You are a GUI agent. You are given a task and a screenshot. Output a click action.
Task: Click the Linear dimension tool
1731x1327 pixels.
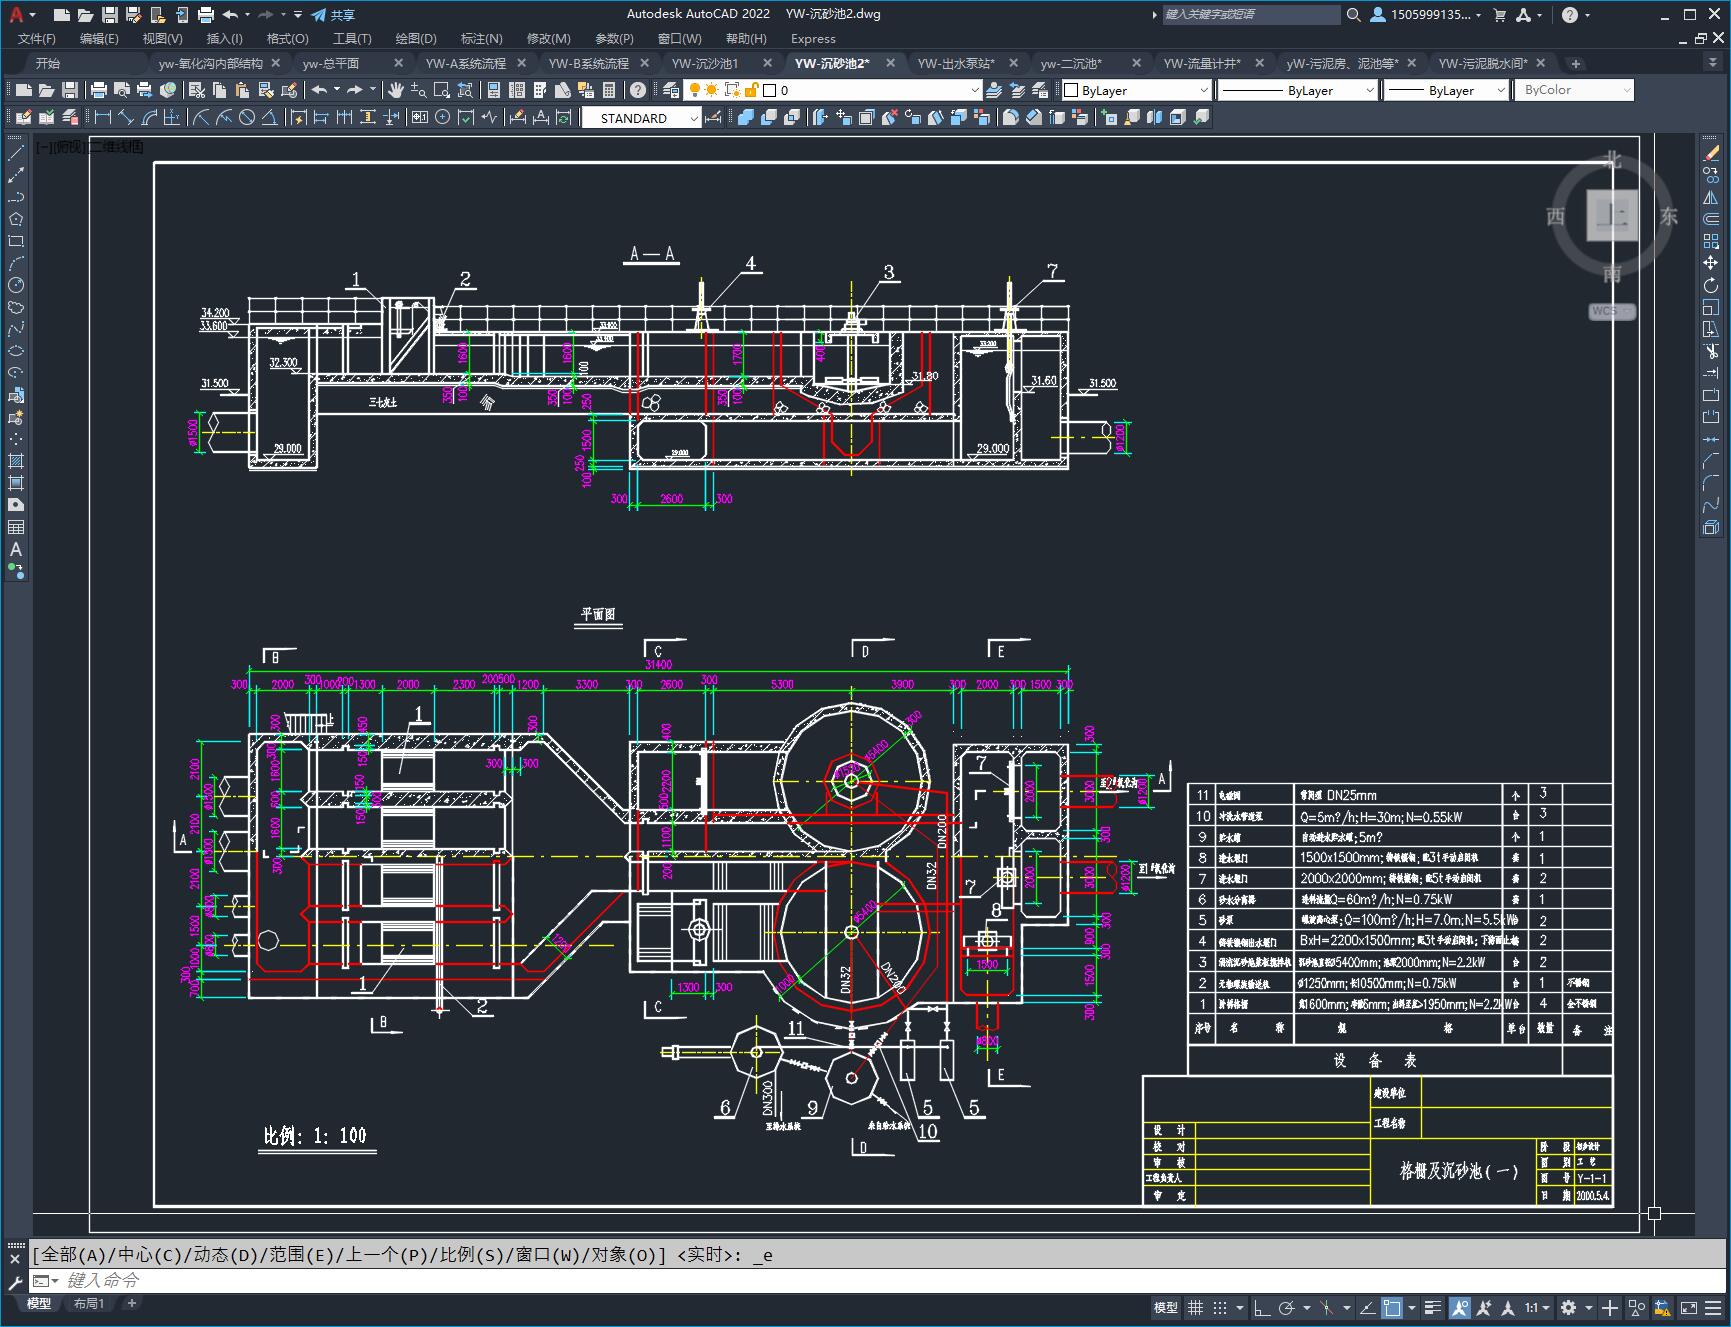tap(103, 117)
